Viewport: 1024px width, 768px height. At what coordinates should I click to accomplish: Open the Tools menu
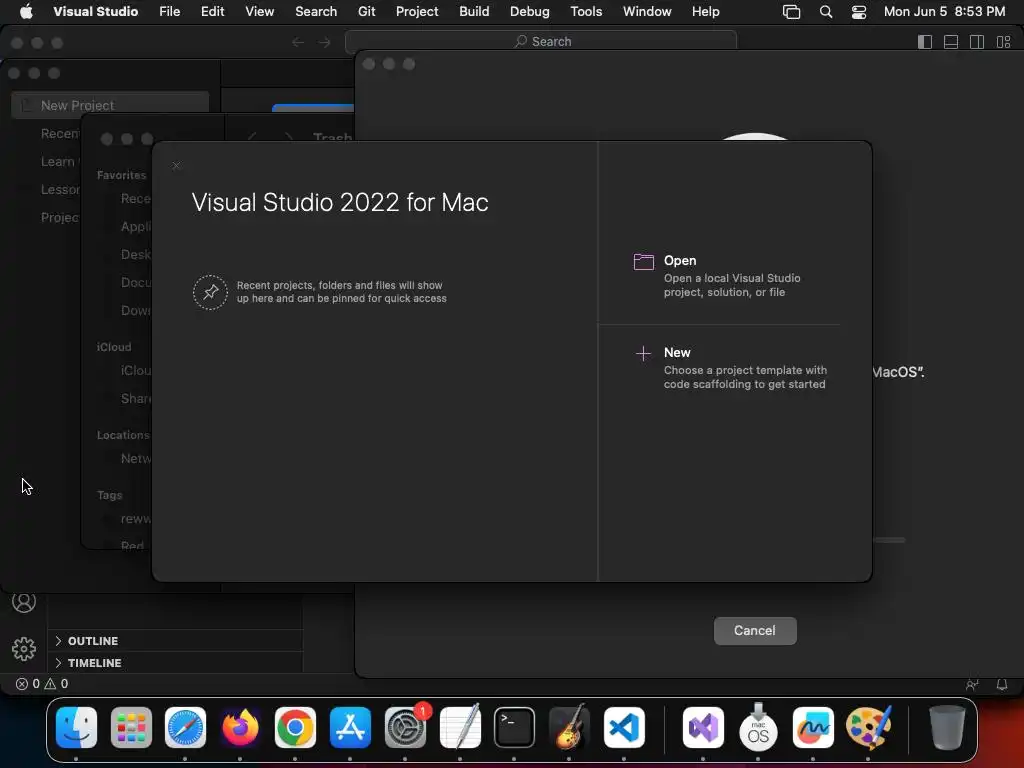(x=586, y=11)
